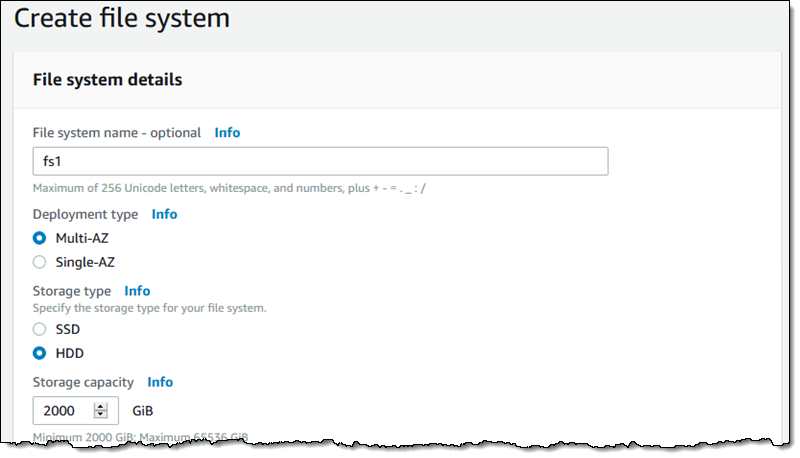
Task: Click the GiB unit label
Action: coord(143,411)
